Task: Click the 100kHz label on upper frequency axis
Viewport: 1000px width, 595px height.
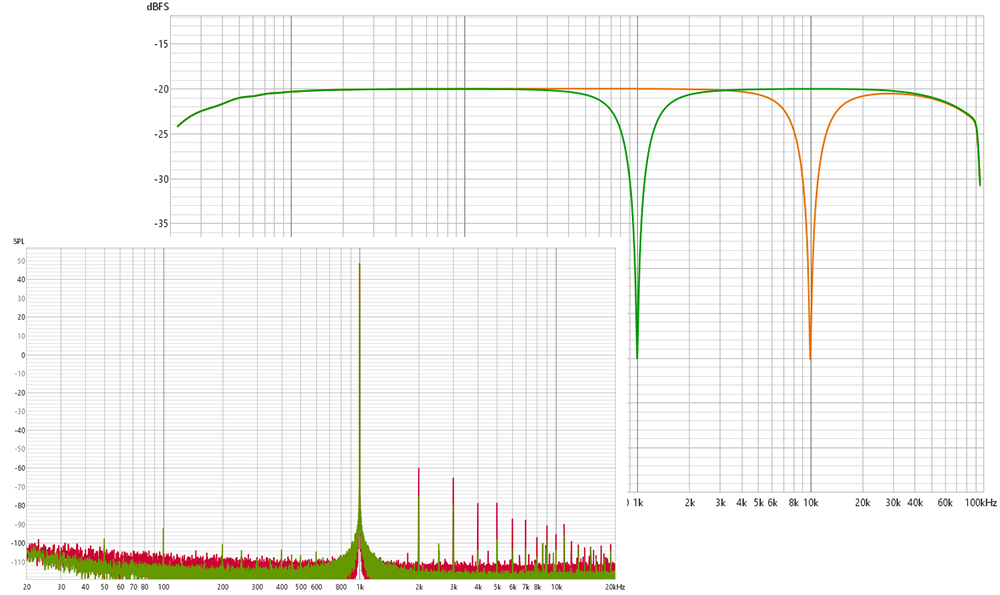Action: point(980,502)
